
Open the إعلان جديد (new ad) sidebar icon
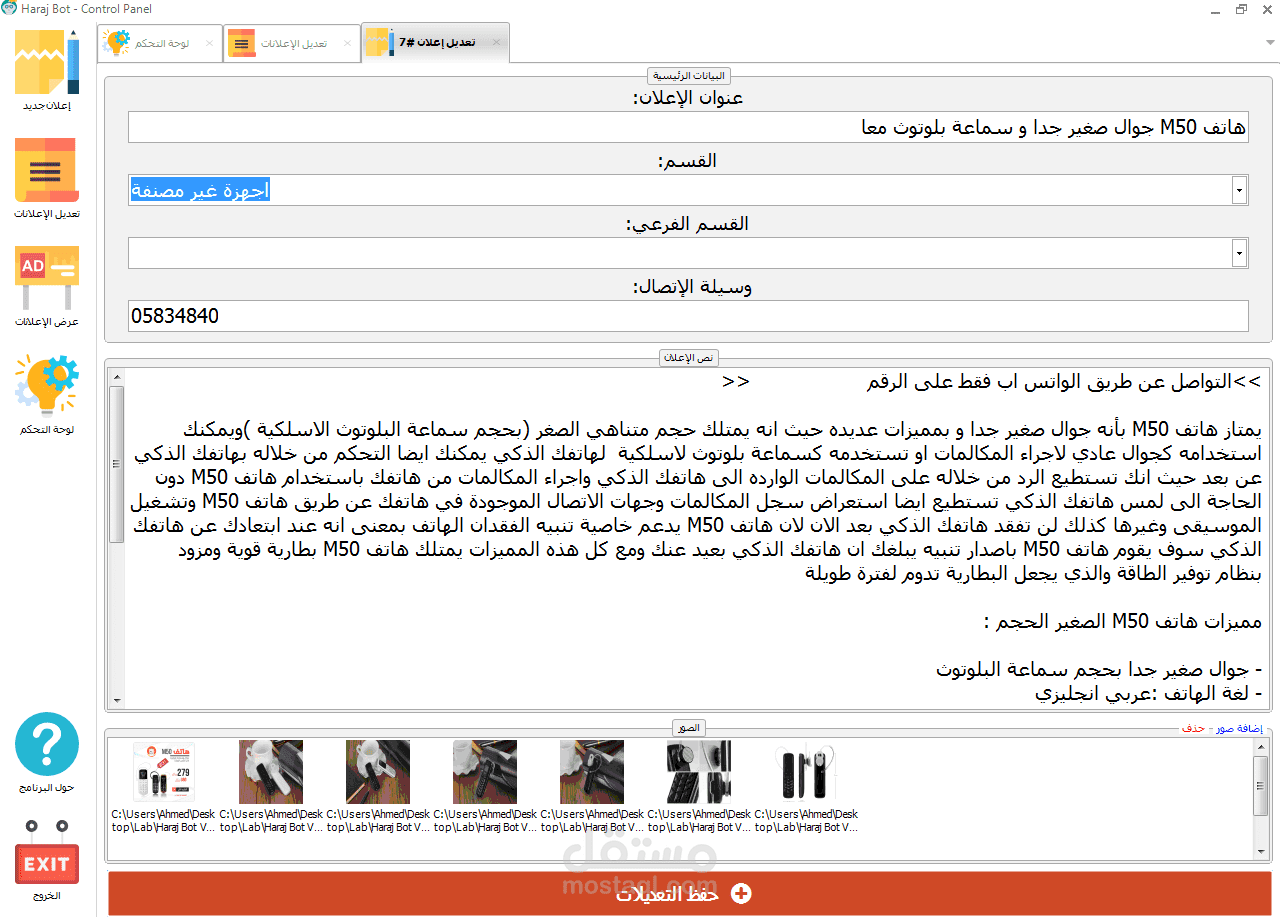47,69
